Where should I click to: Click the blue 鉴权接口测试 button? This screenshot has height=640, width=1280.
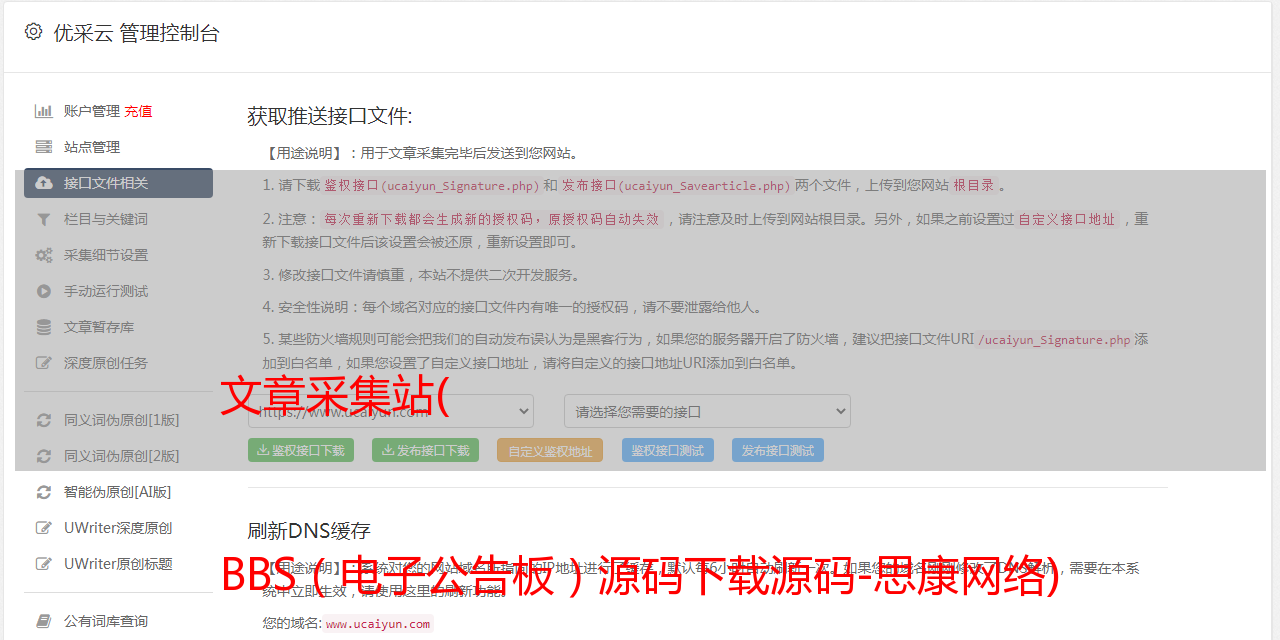pyautogui.click(x=668, y=450)
